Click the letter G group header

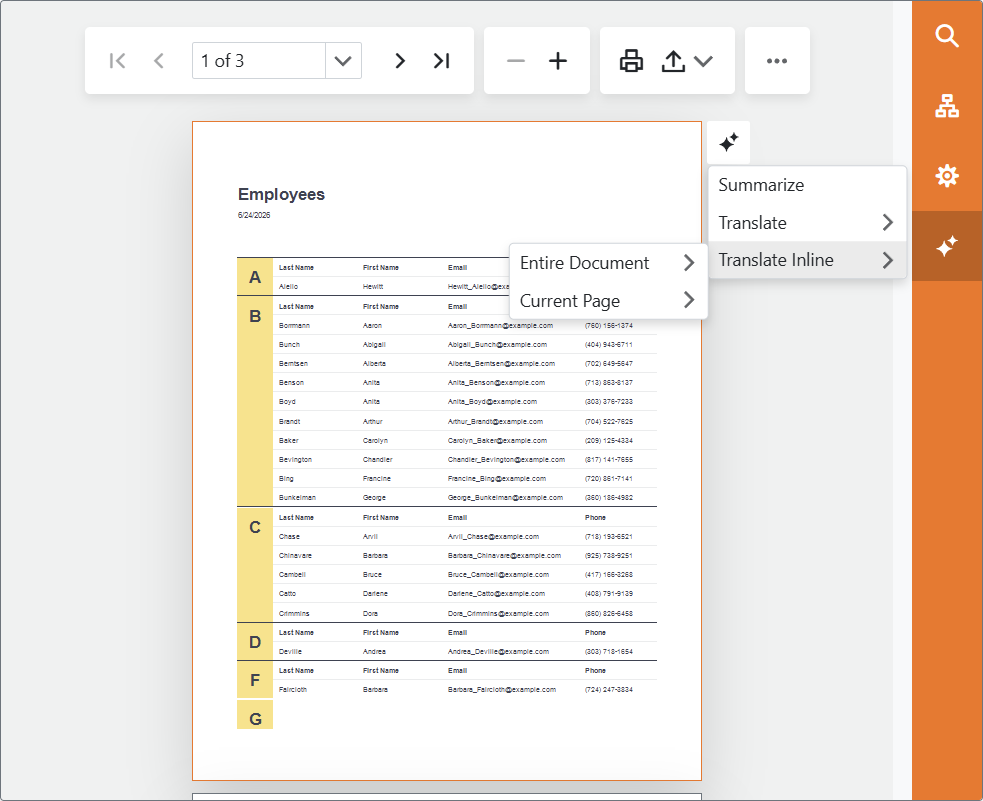(x=255, y=718)
